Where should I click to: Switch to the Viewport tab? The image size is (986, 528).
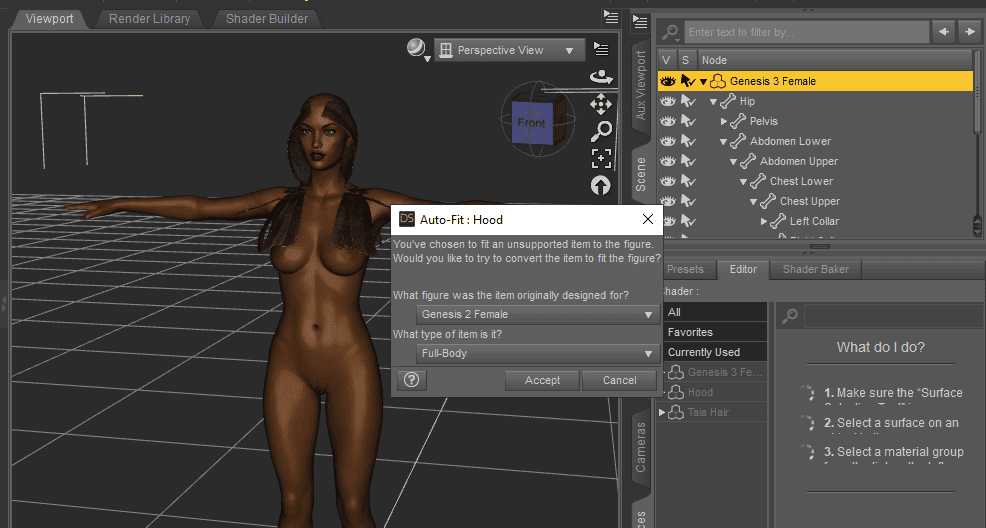[x=49, y=19]
